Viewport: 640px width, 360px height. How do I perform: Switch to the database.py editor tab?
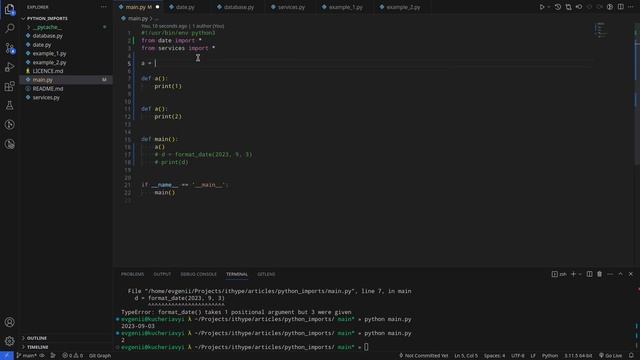[239, 7]
